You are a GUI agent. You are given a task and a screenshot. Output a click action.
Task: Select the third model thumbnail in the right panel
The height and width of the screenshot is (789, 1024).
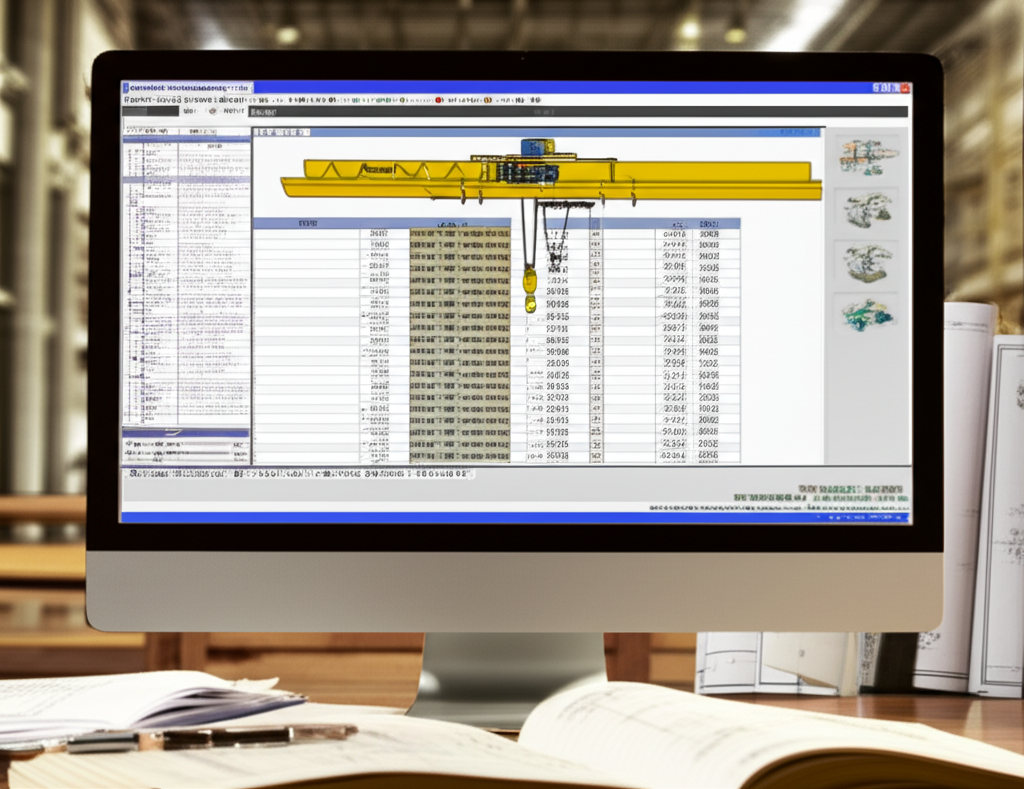click(867, 262)
